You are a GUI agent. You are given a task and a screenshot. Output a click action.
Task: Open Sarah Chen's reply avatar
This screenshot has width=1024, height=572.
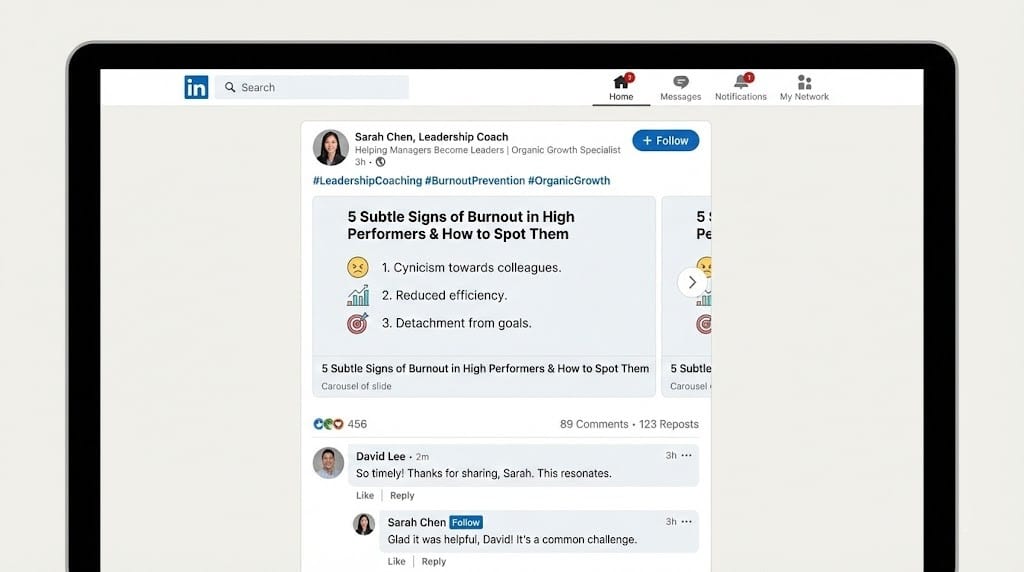pyautogui.click(x=364, y=524)
